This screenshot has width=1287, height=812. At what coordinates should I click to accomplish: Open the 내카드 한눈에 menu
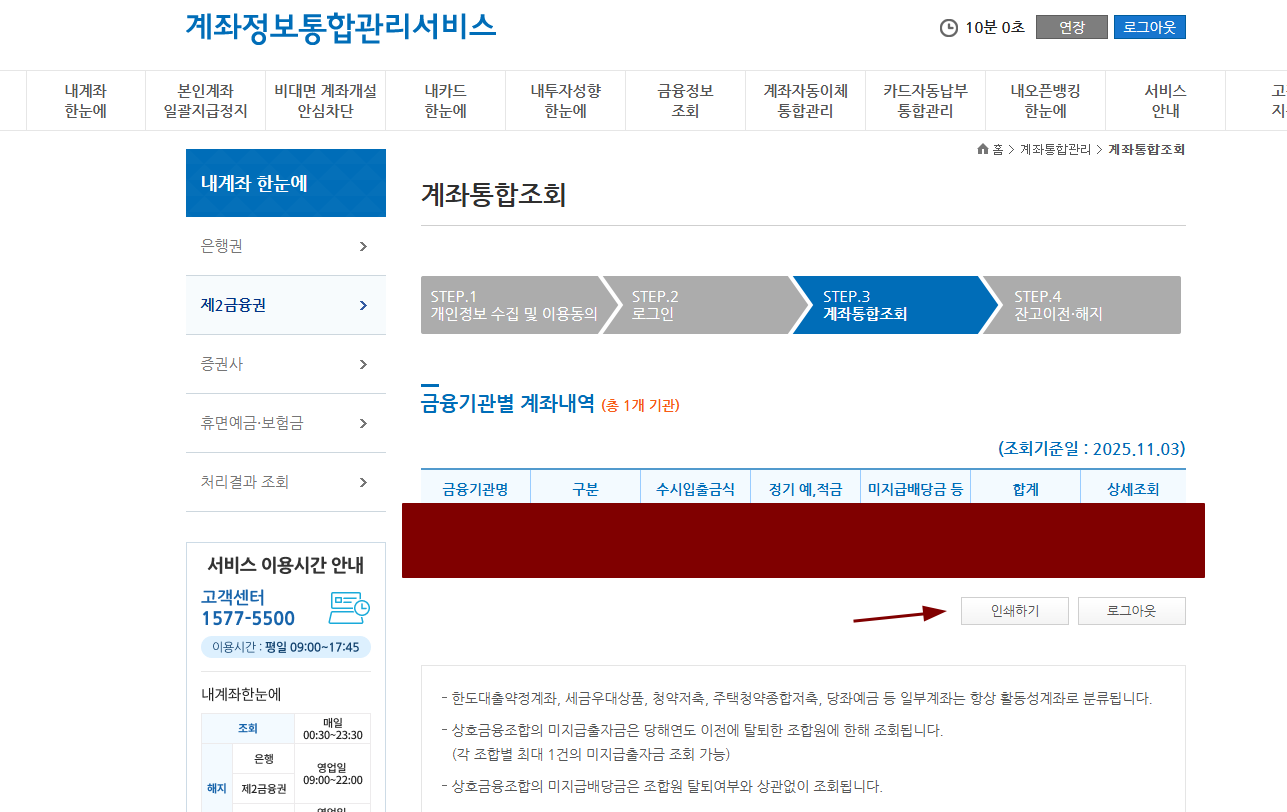[x=445, y=100]
